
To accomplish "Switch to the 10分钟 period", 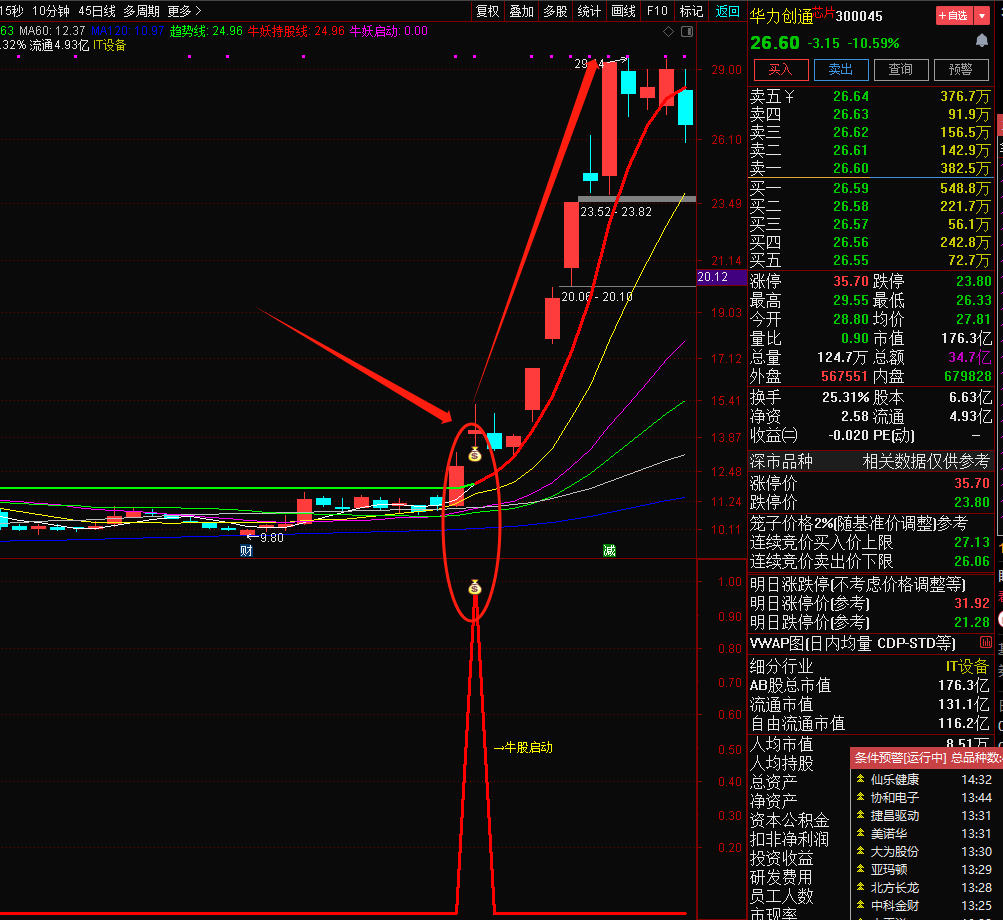I will [x=51, y=11].
